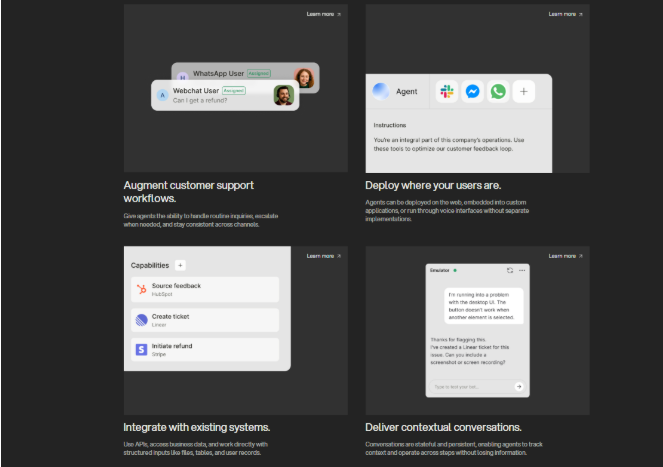Select the WhatsApp channel icon
The height and width of the screenshot is (467, 663).
click(x=497, y=92)
